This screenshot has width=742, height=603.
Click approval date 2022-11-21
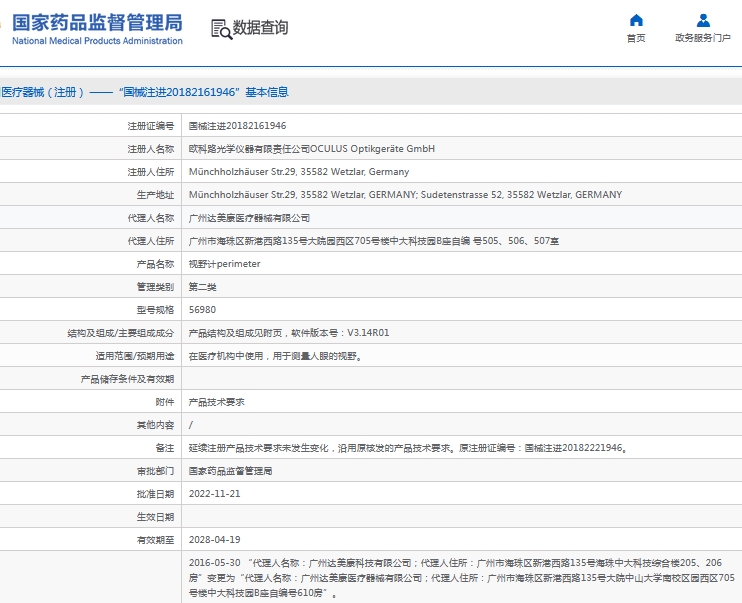tap(214, 494)
